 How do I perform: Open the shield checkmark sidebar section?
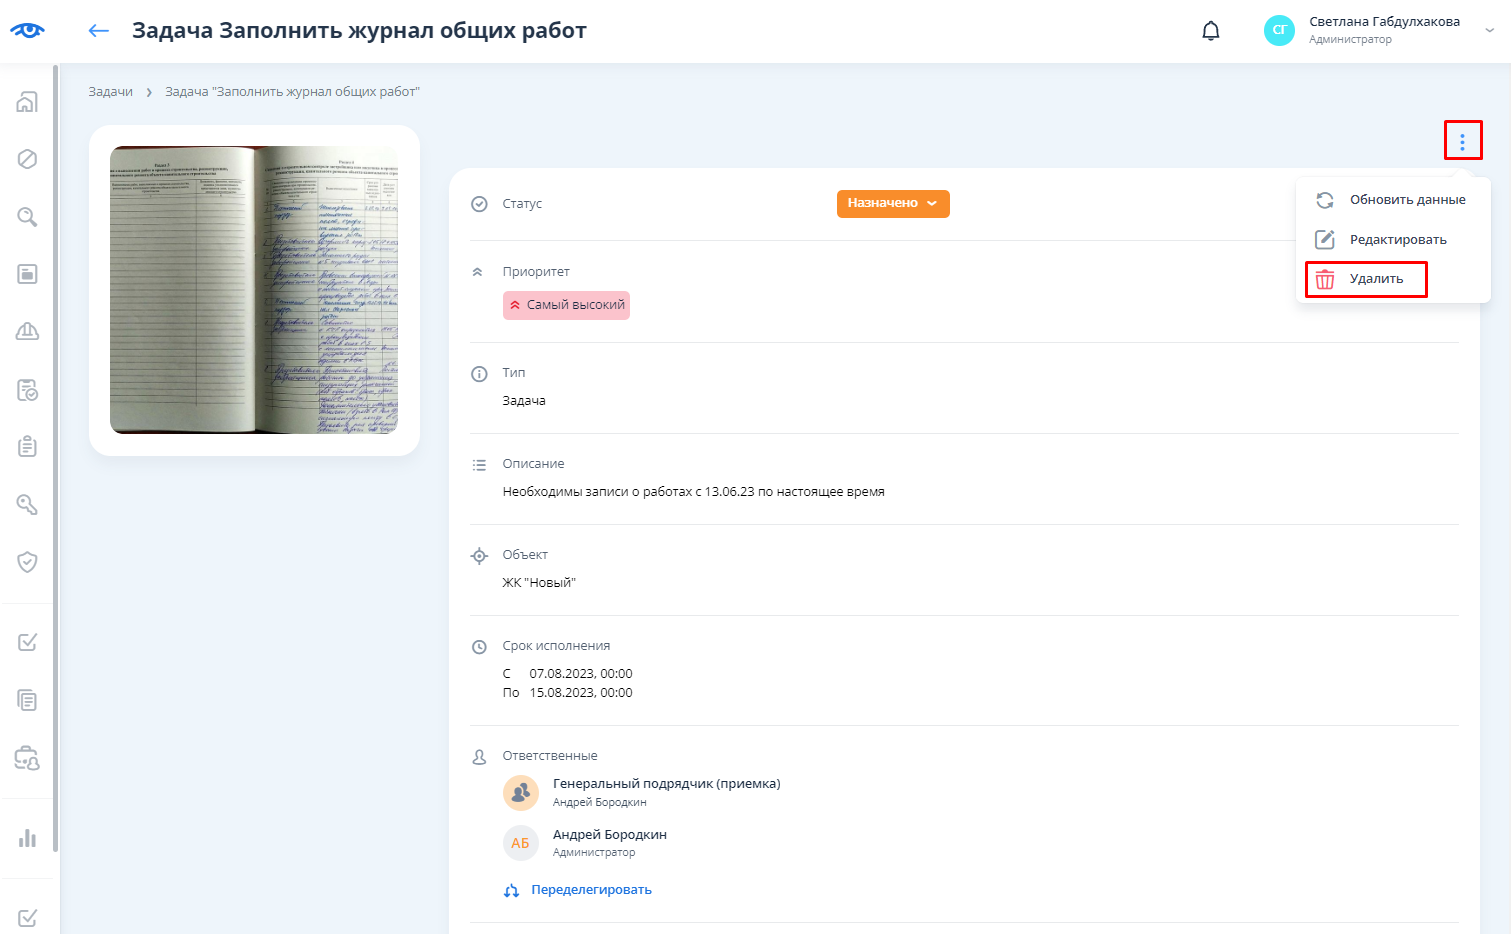coord(28,562)
